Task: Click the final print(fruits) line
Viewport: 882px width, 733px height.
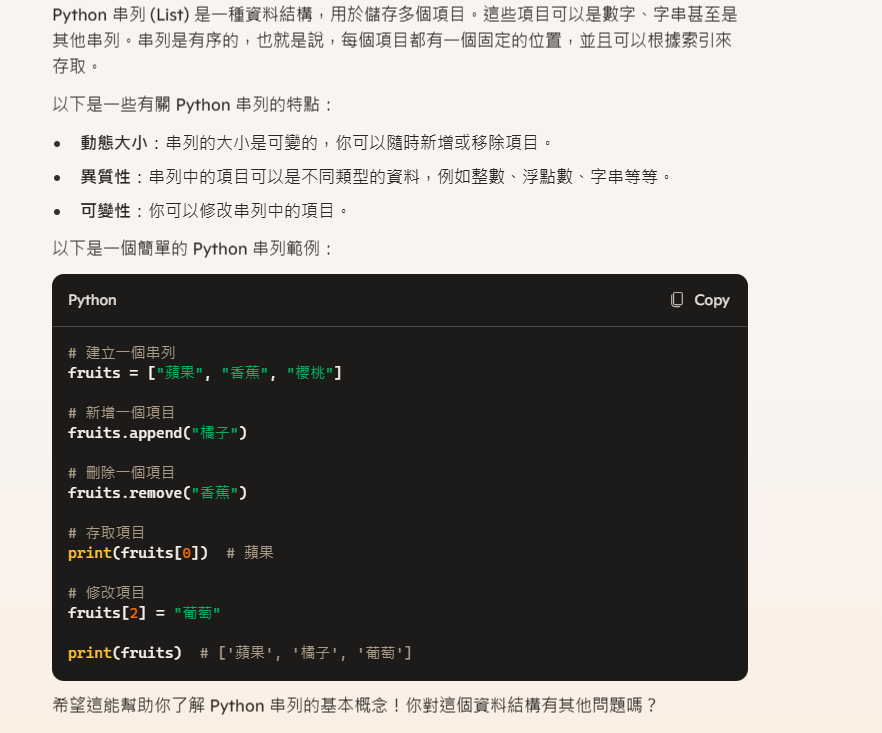Action: (125, 653)
